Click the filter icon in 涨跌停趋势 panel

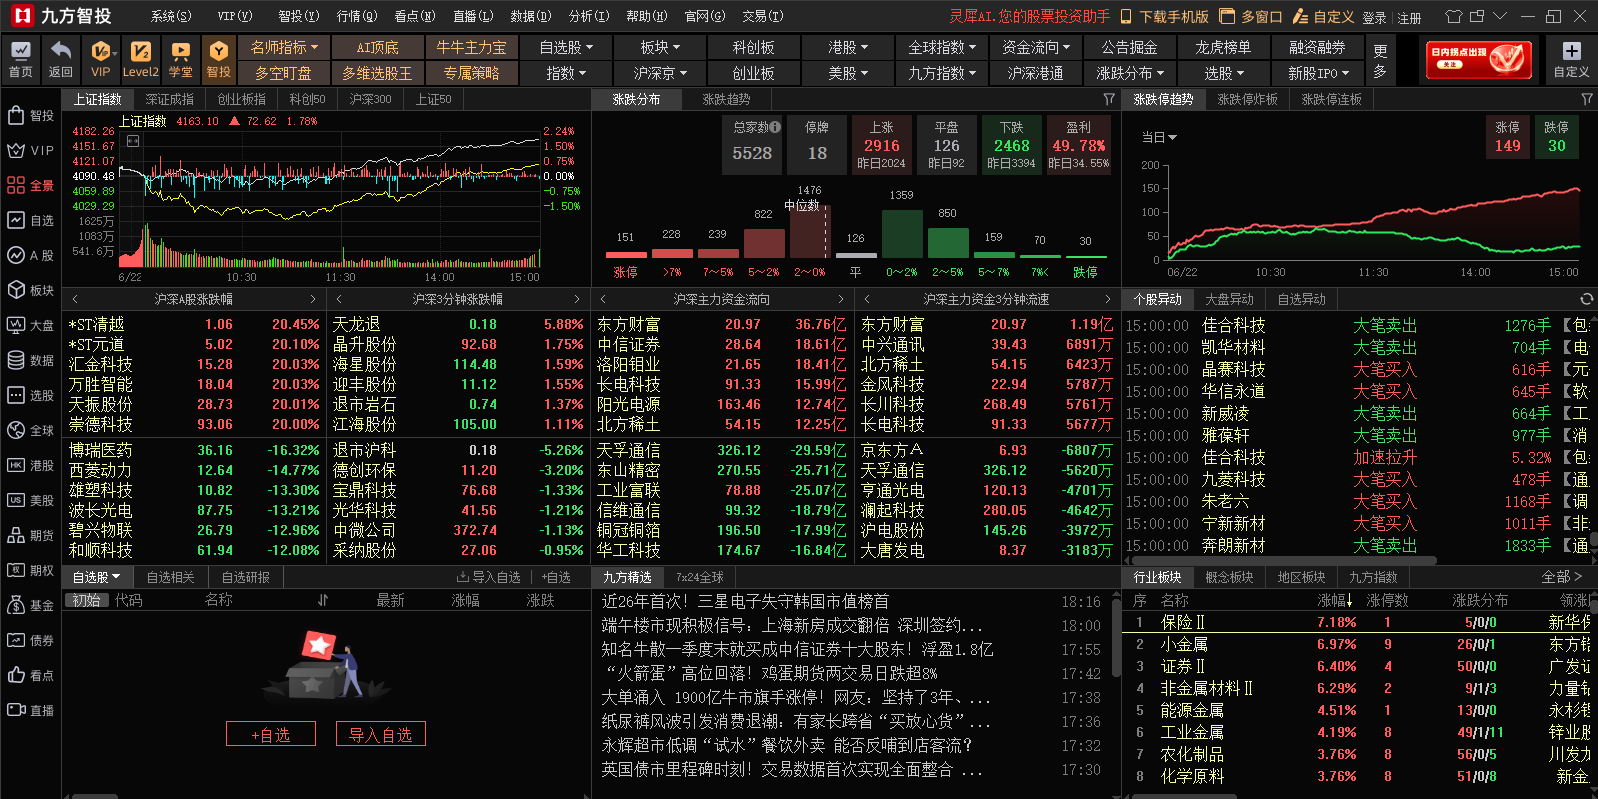tap(1587, 99)
